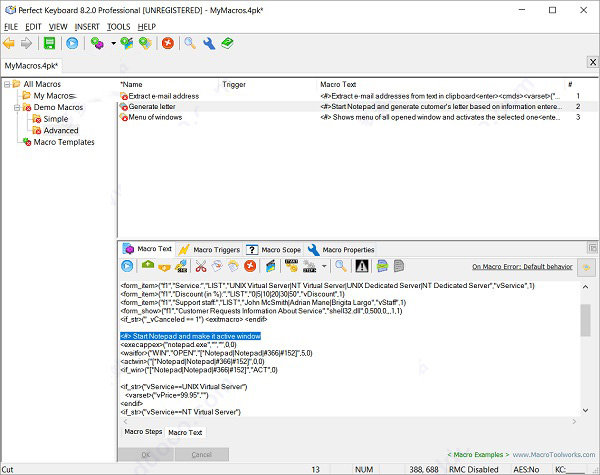
Task: Open help with the green book icon
Action: pyautogui.click(x=227, y=44)
